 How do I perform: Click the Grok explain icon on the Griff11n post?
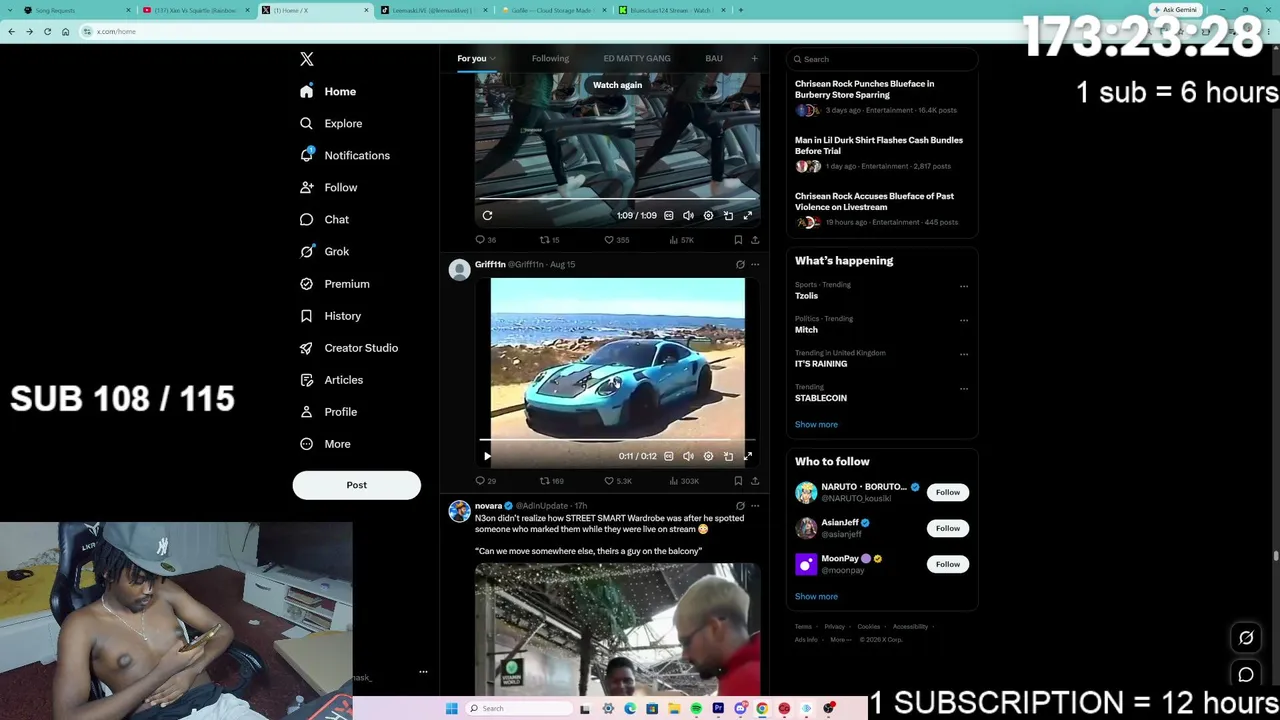[740, 265]
